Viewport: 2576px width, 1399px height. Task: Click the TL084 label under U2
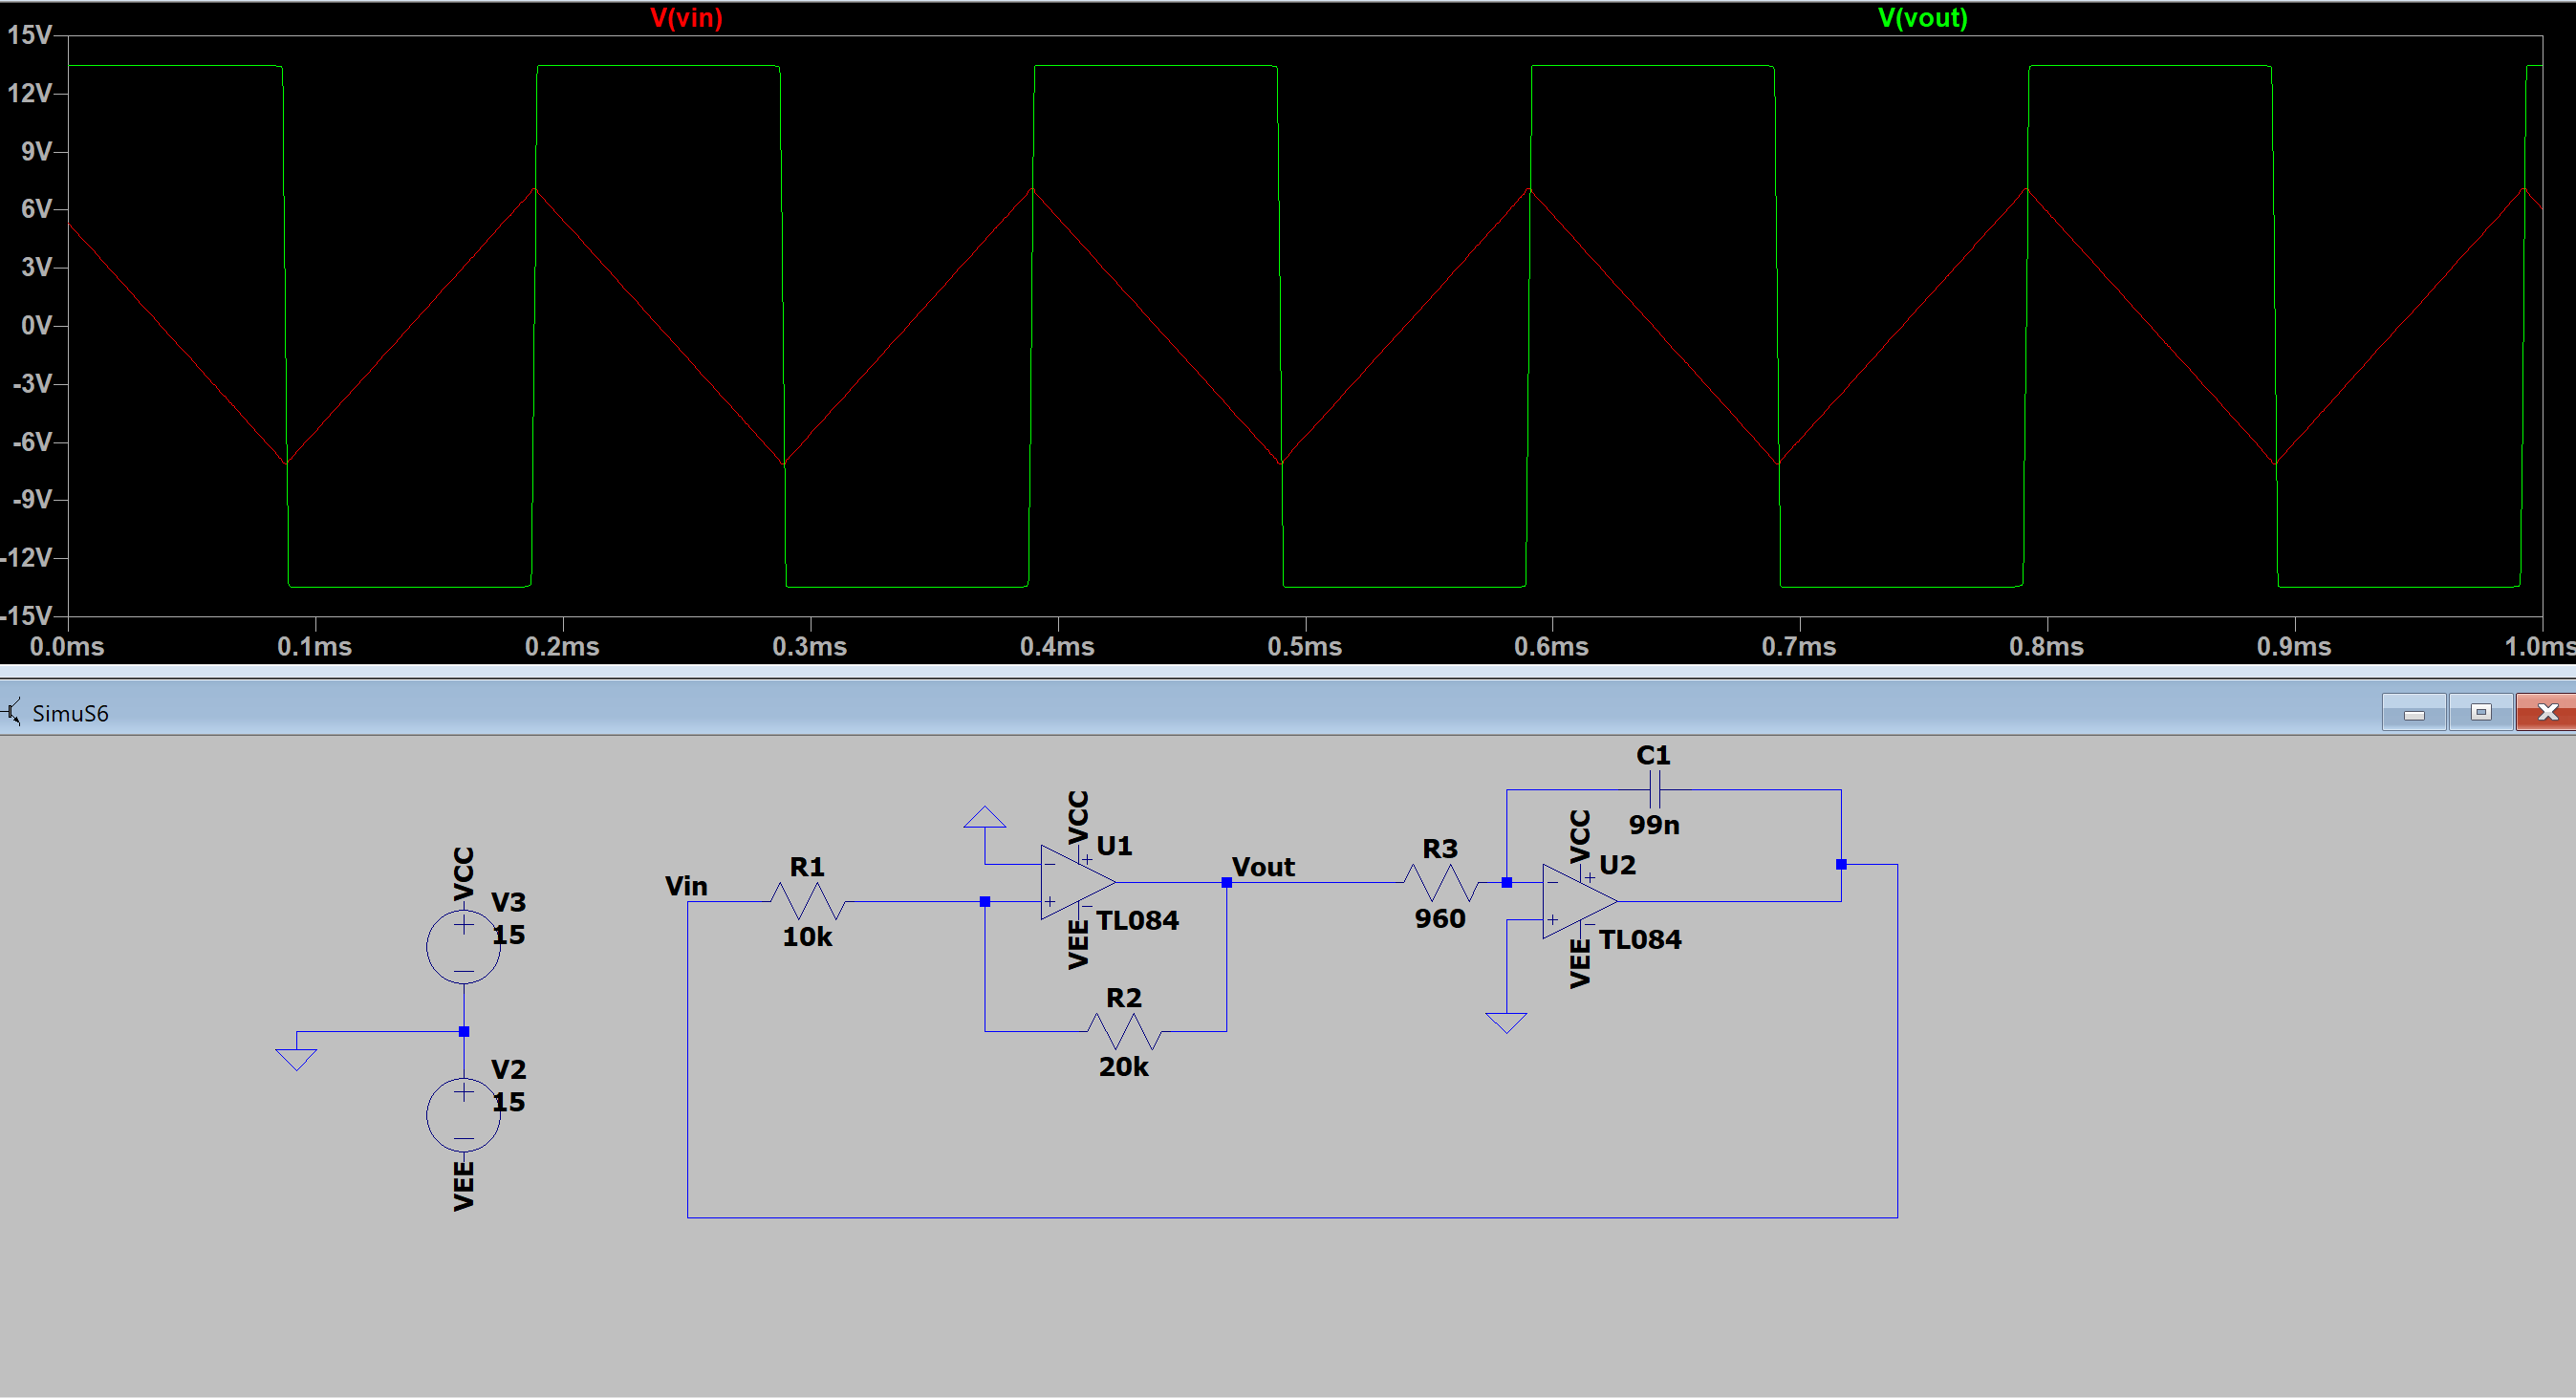[1640, 940]
